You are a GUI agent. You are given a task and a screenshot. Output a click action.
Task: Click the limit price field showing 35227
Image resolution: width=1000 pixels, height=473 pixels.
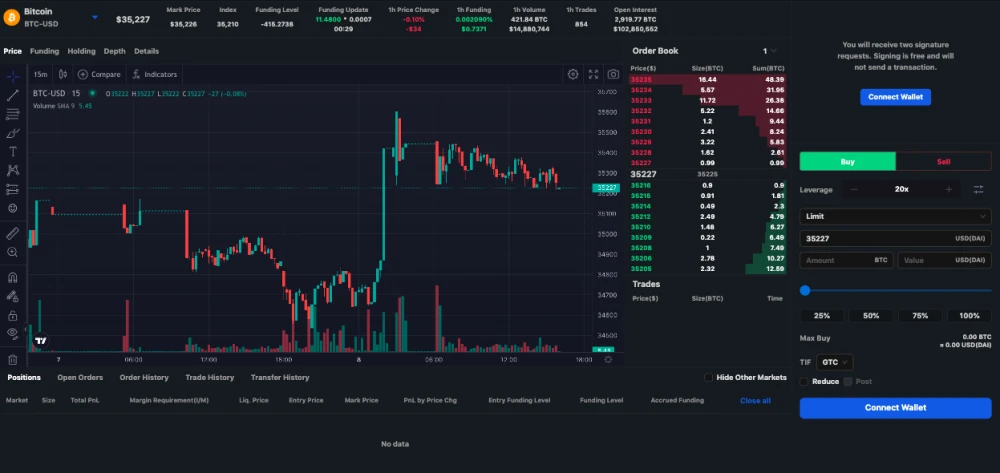[x=895, y=238]
